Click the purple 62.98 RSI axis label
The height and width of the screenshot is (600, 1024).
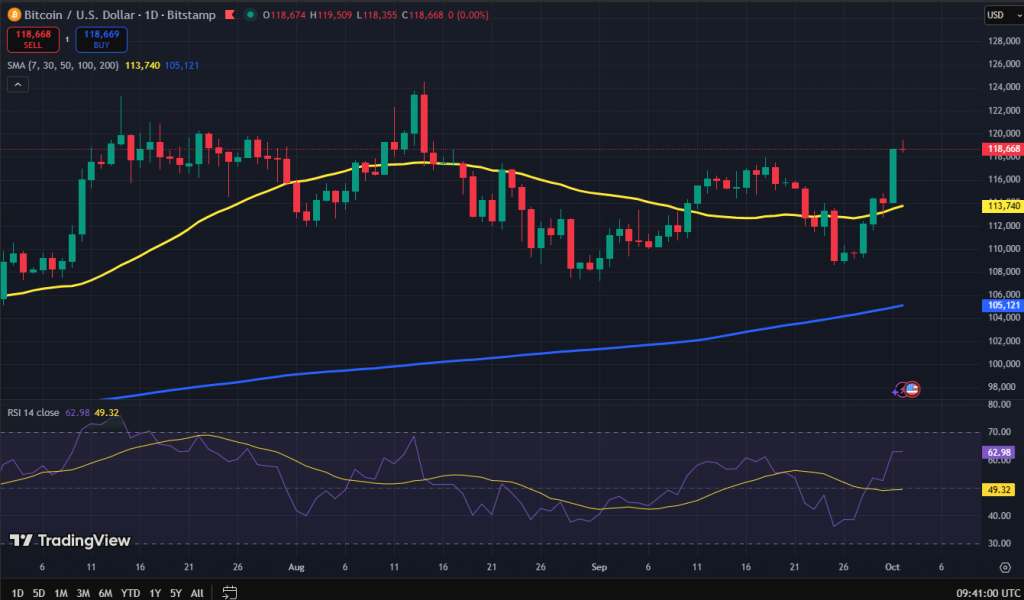[999, 452]
